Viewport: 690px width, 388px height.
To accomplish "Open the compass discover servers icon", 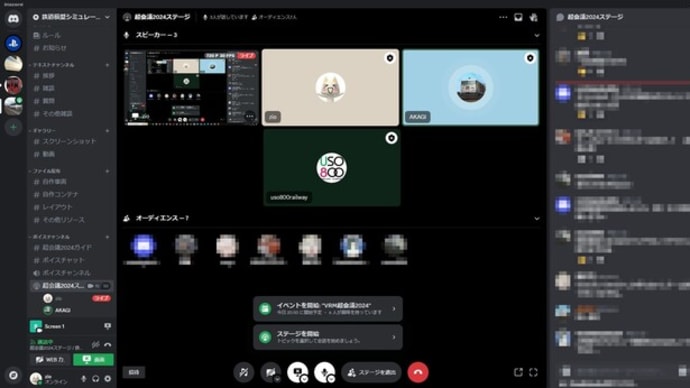I will (13, 375).
